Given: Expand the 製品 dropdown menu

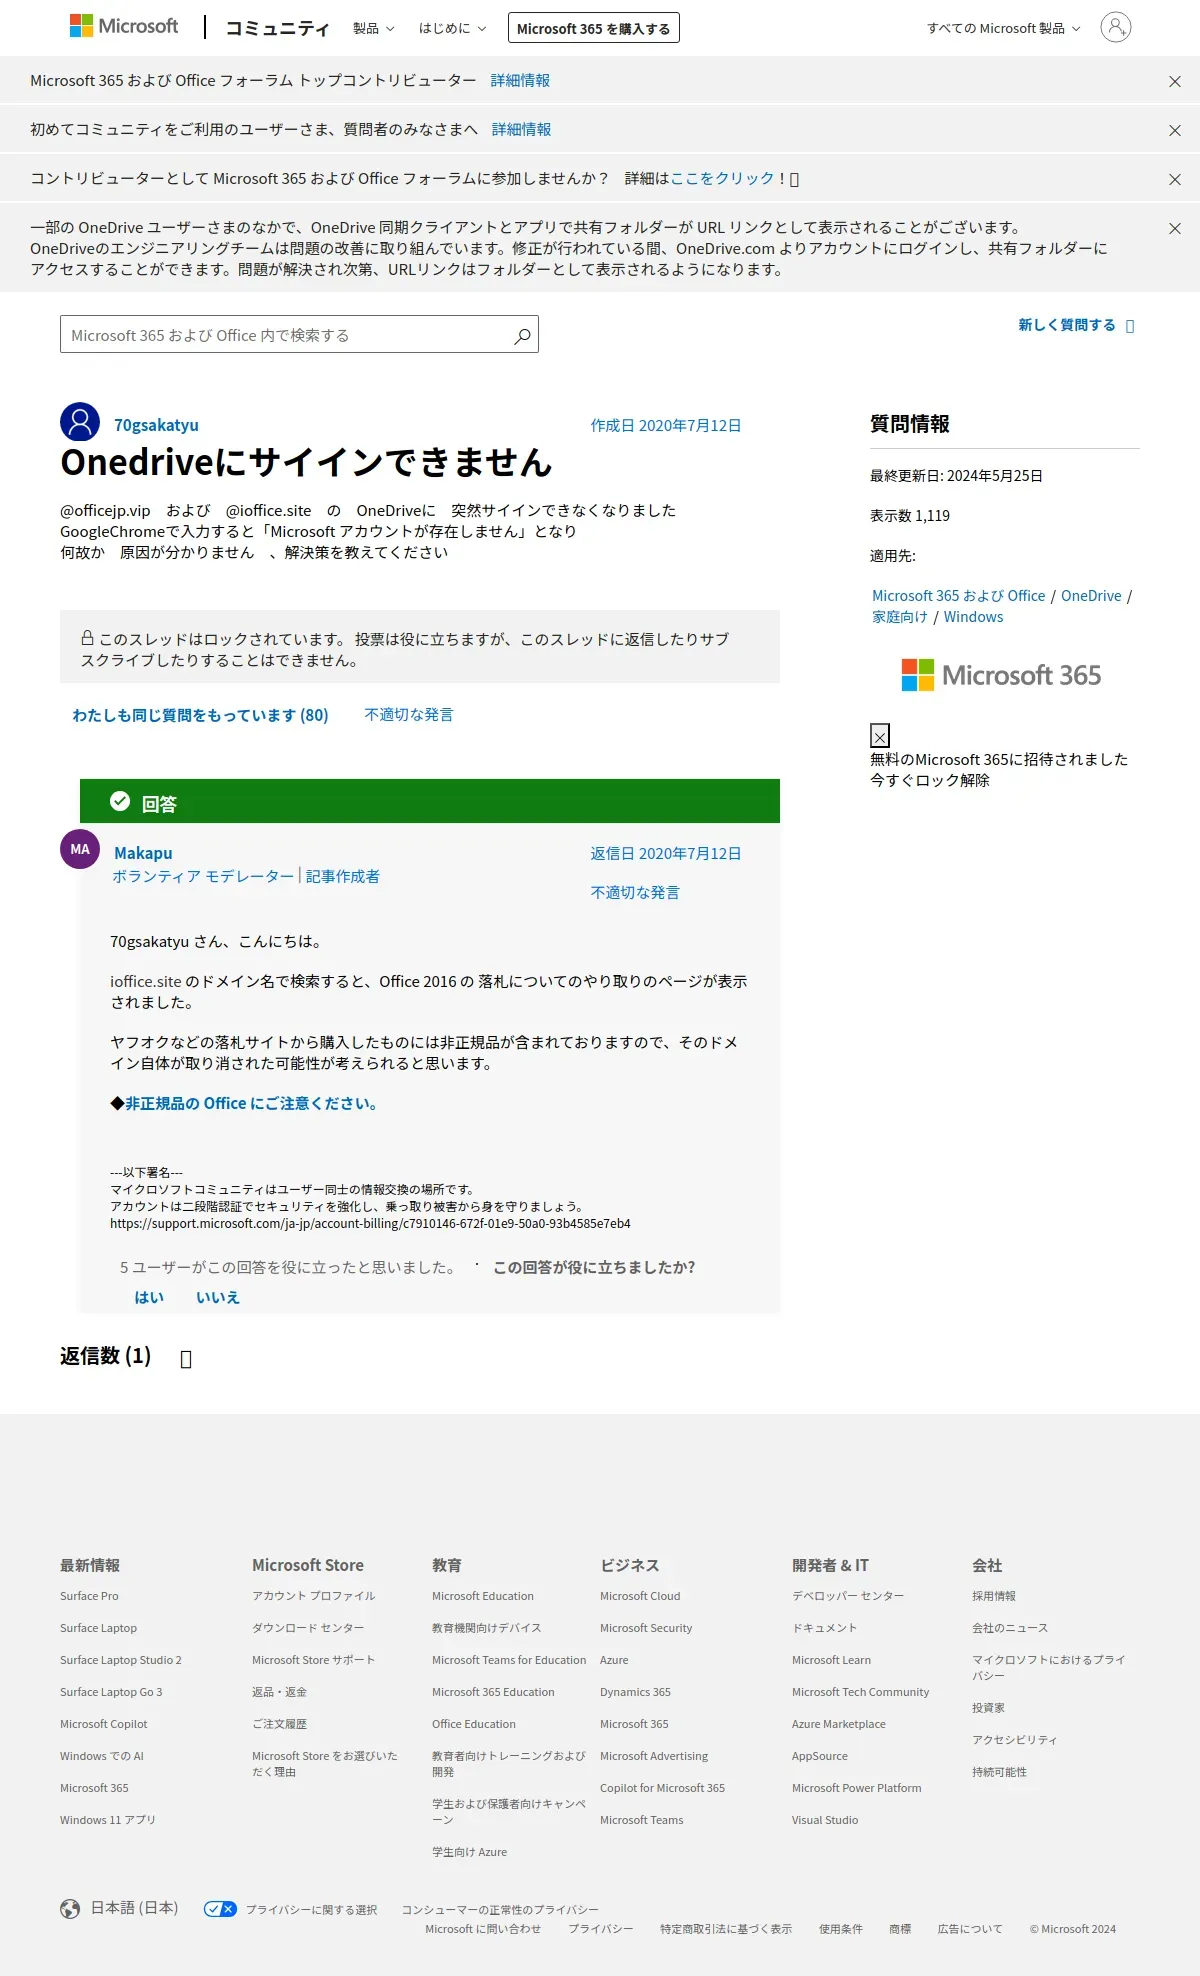Looking at the screenshot, I should click(x=373, y=28).
